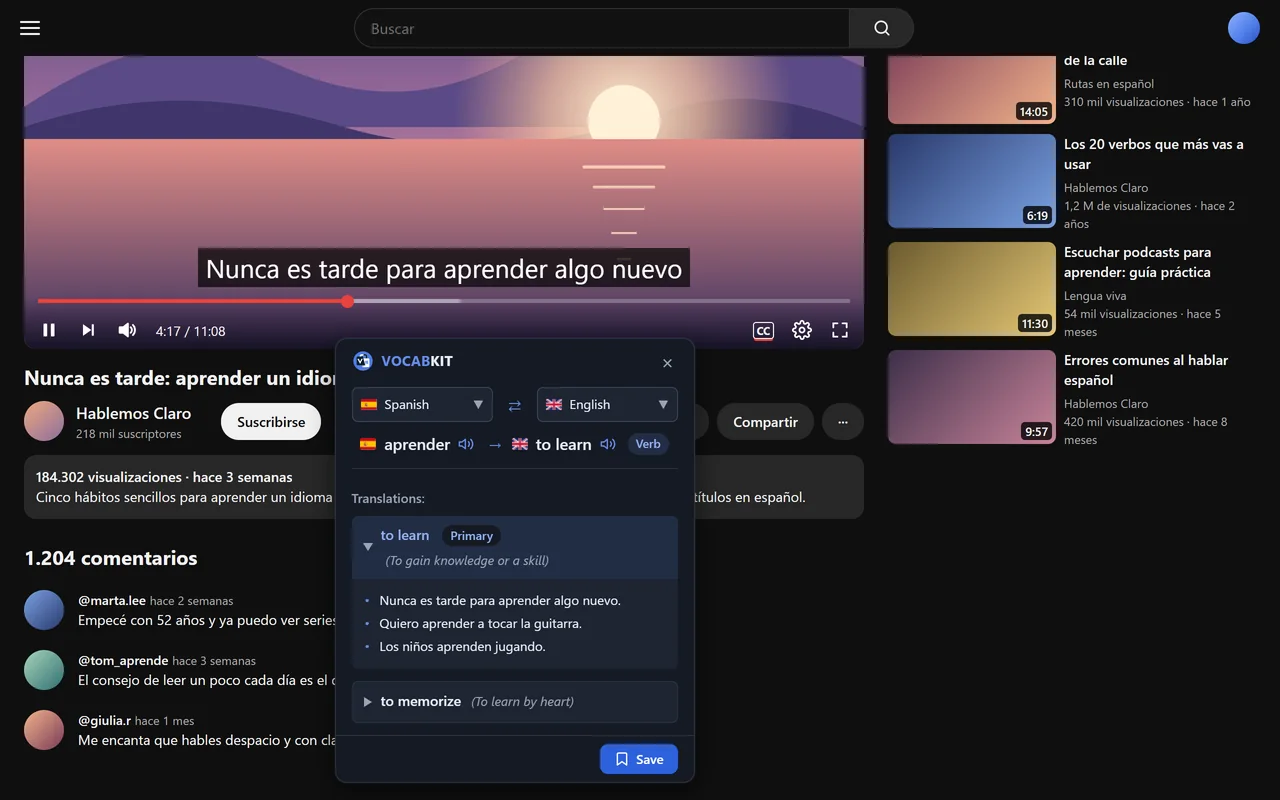
Task: Click the Verb part-of-speech tag
Action: coord(648,444)
